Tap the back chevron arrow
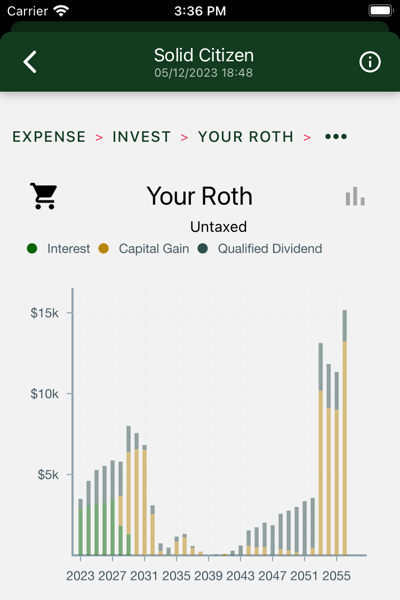Viewport: 400px width, 600px height. pyautogui.click(x=30, y=62)
